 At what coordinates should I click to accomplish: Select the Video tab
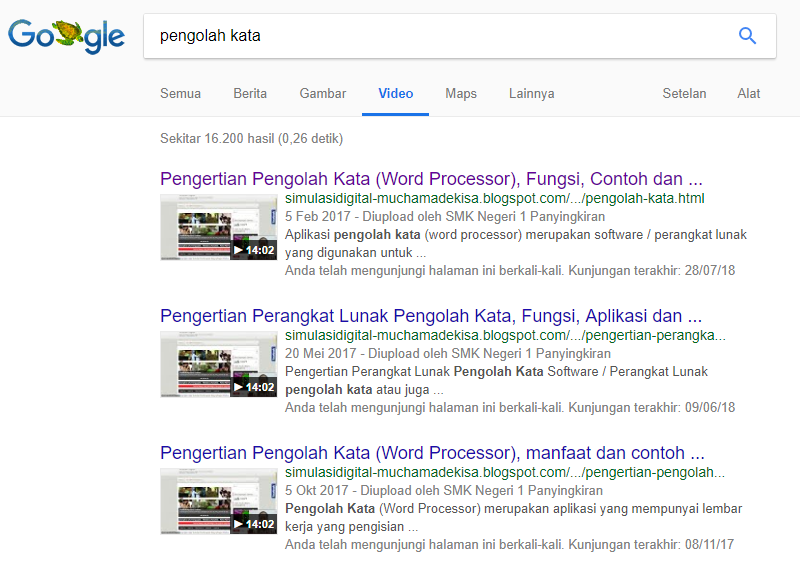coord(395,93)
